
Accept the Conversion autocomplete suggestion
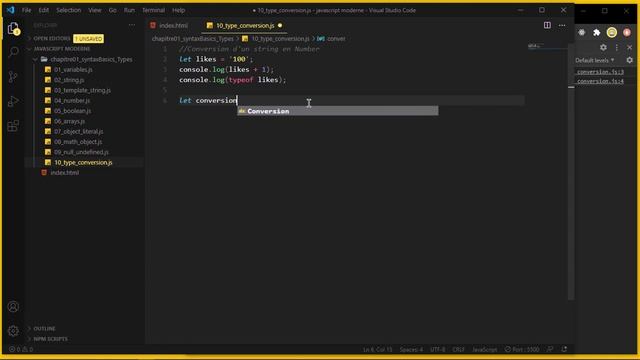(x=338, y=111)
